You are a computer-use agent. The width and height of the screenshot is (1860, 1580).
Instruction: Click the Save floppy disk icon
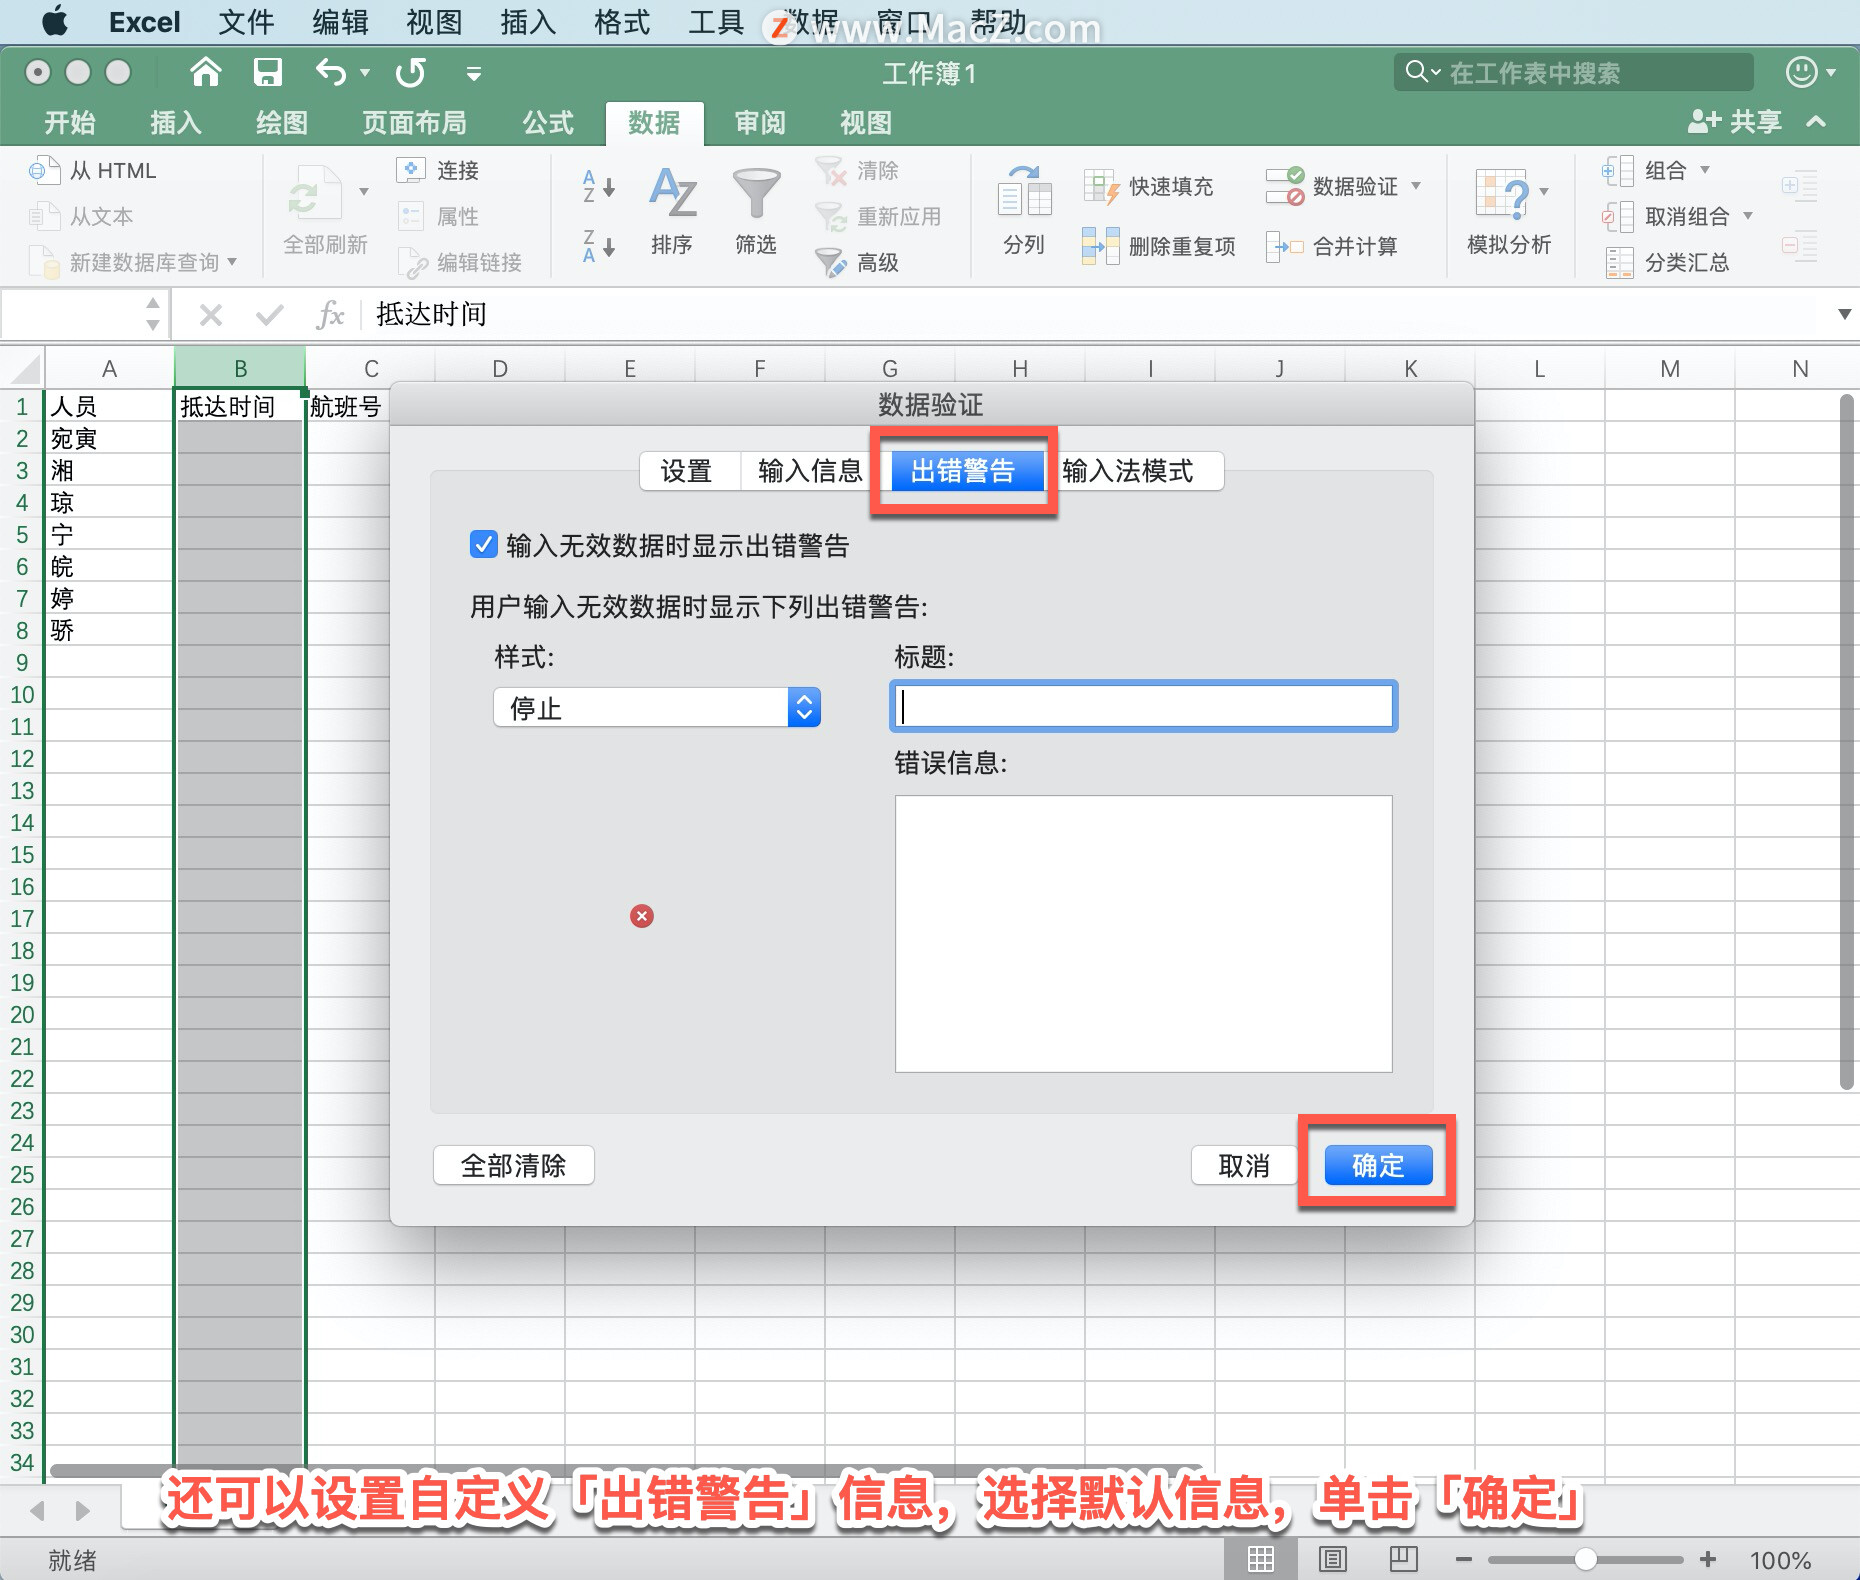click(x=267, y=72)
